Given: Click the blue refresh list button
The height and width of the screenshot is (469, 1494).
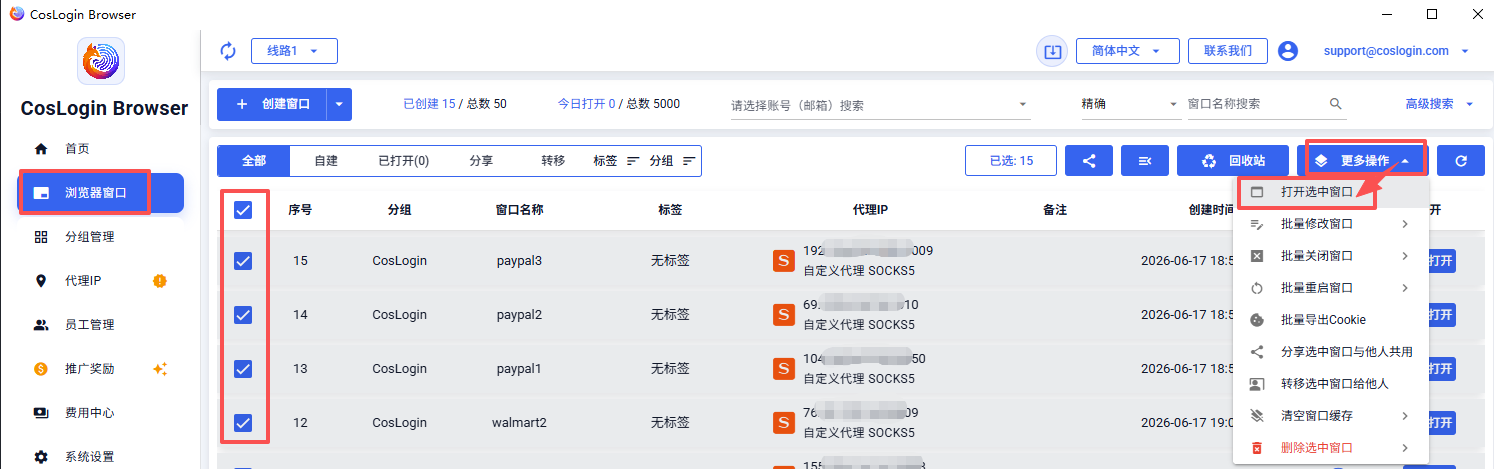Looking at the screenshot, I should (x=1460, y=160).
